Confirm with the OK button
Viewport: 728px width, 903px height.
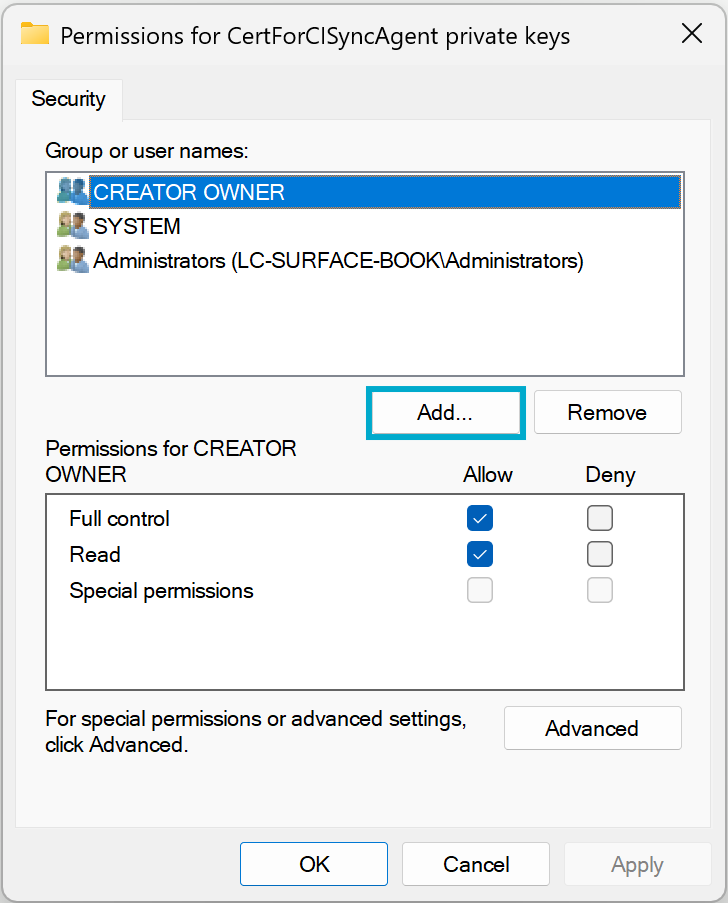click(x=314, y=864)
